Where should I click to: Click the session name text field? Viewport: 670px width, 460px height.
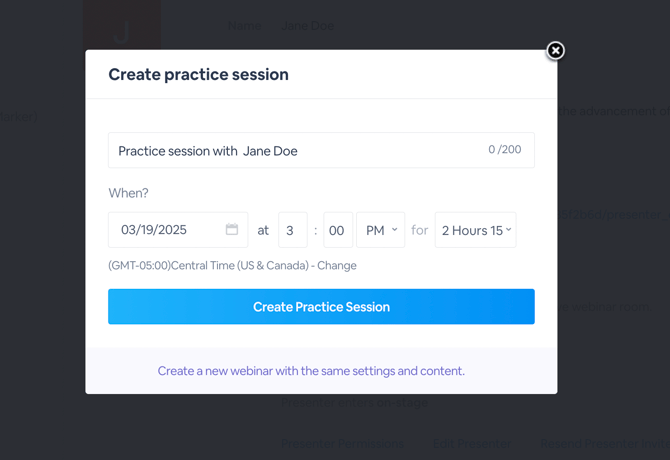pyautogui.click(x=300, y=151)
